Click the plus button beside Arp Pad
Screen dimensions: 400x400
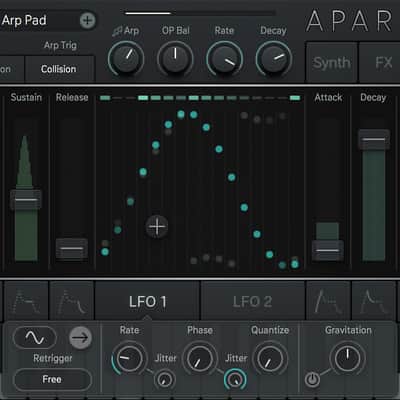tap(87, 21)
